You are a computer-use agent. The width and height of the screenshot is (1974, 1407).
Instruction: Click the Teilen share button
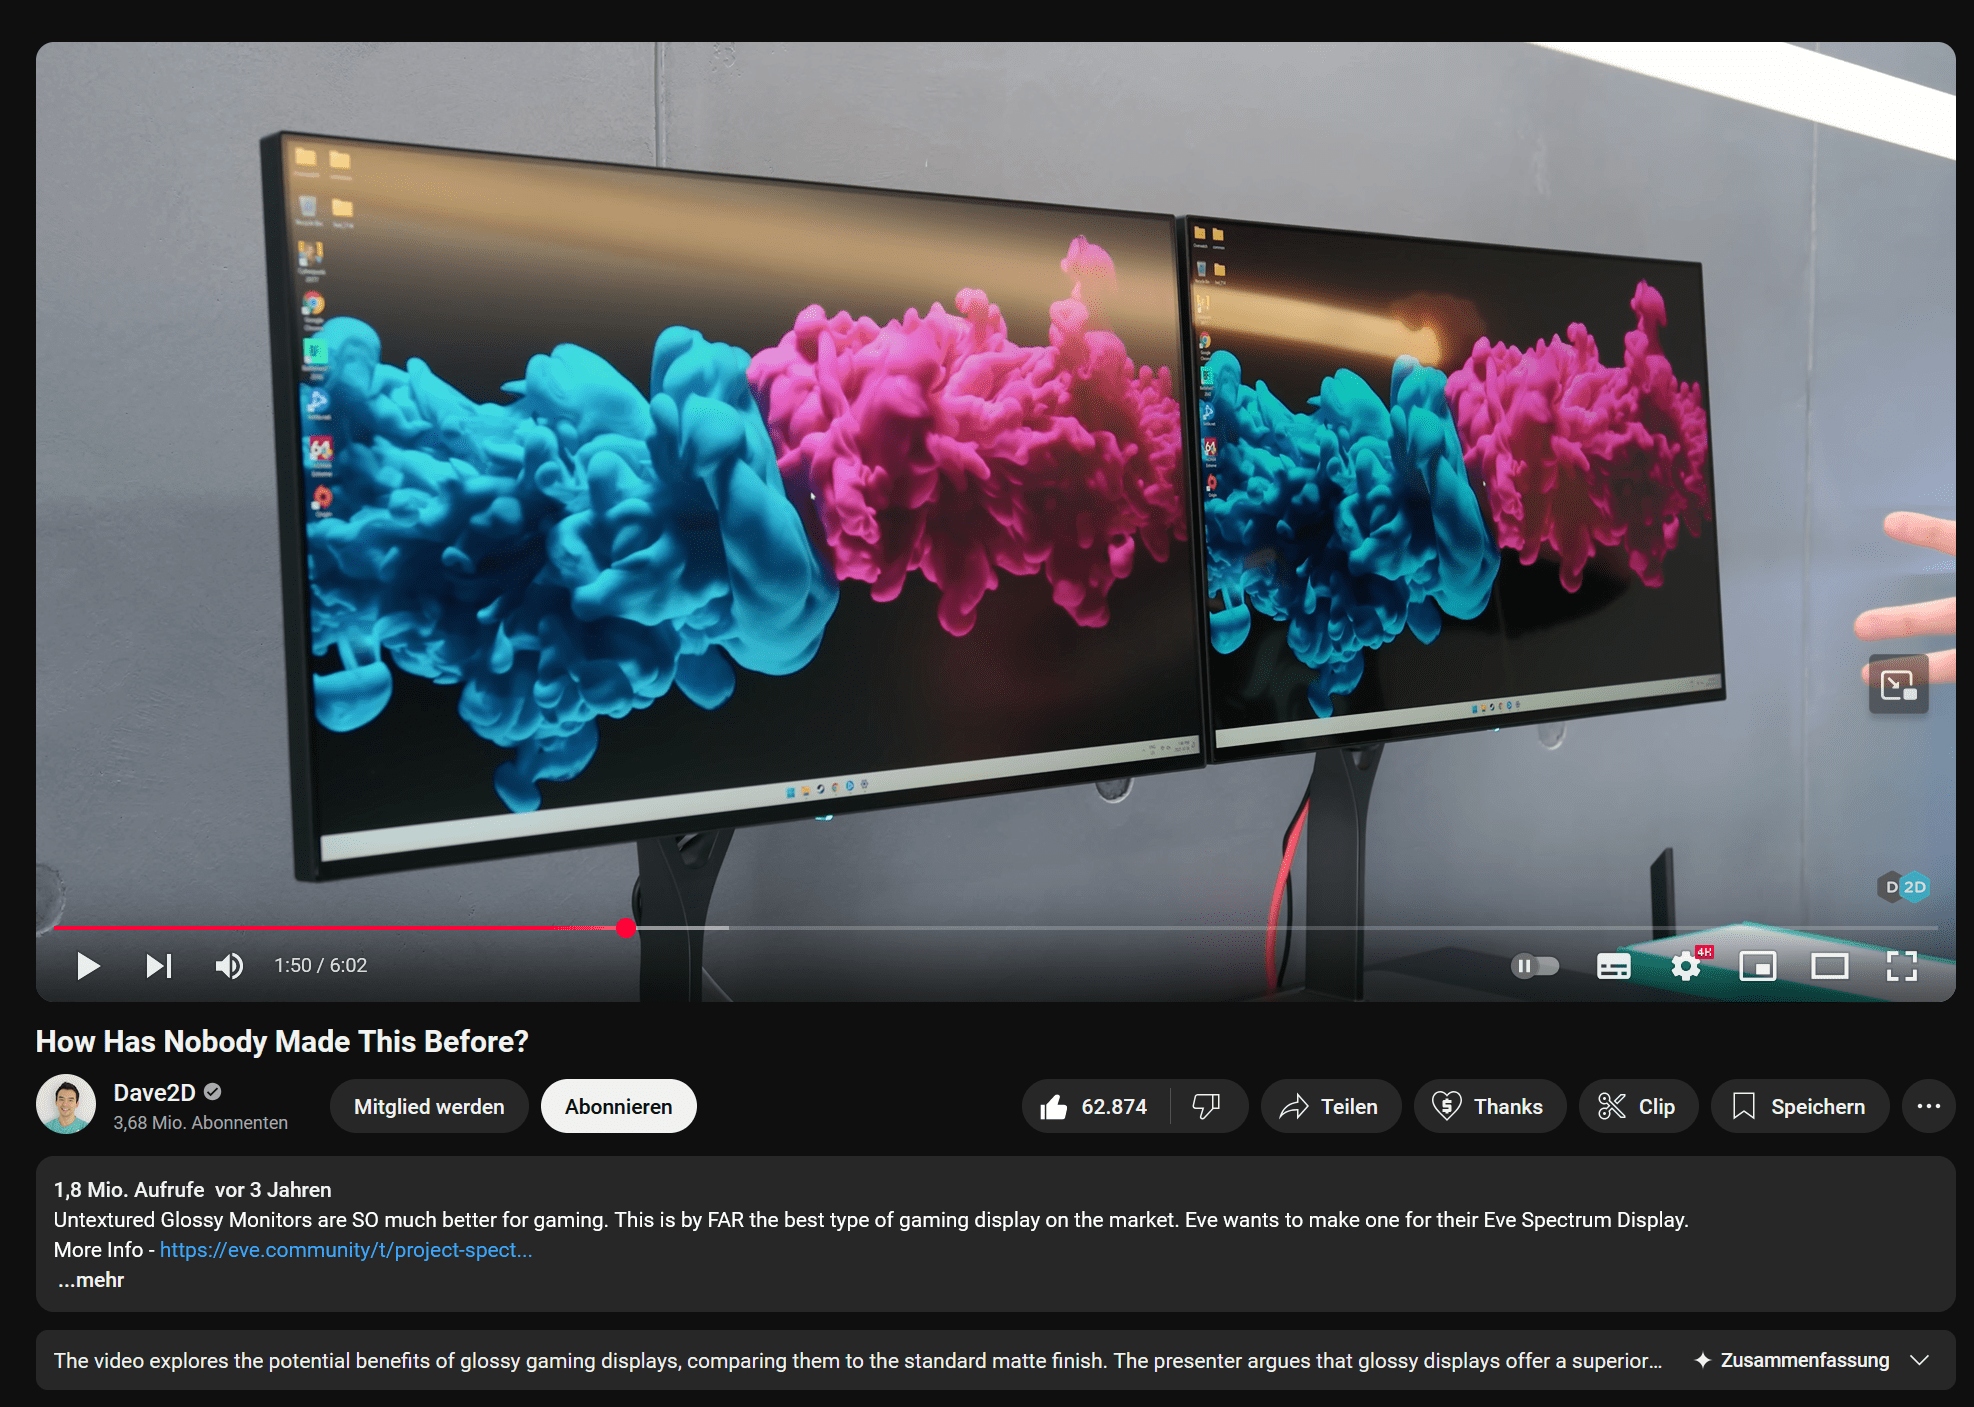coord(1330,1106)
